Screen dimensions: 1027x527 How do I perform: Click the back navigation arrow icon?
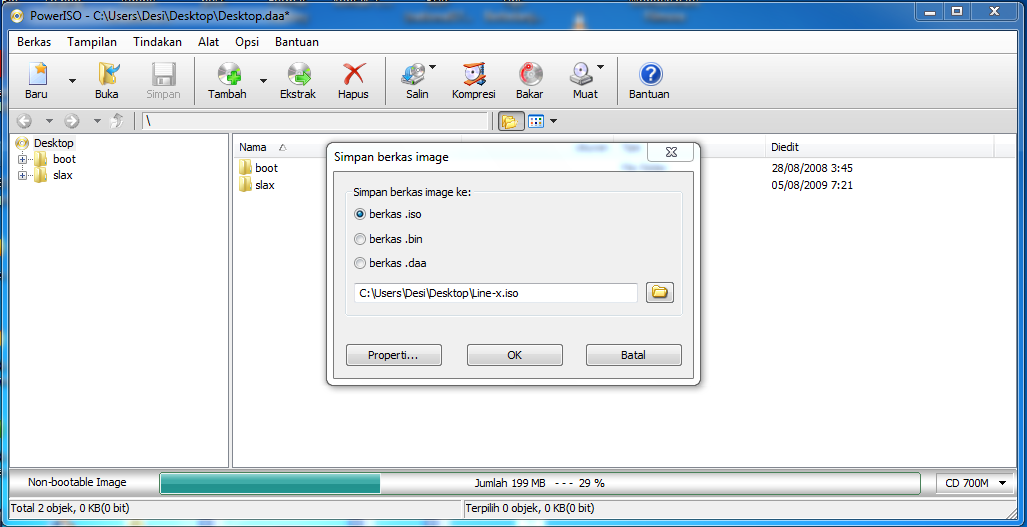point(24,121)
